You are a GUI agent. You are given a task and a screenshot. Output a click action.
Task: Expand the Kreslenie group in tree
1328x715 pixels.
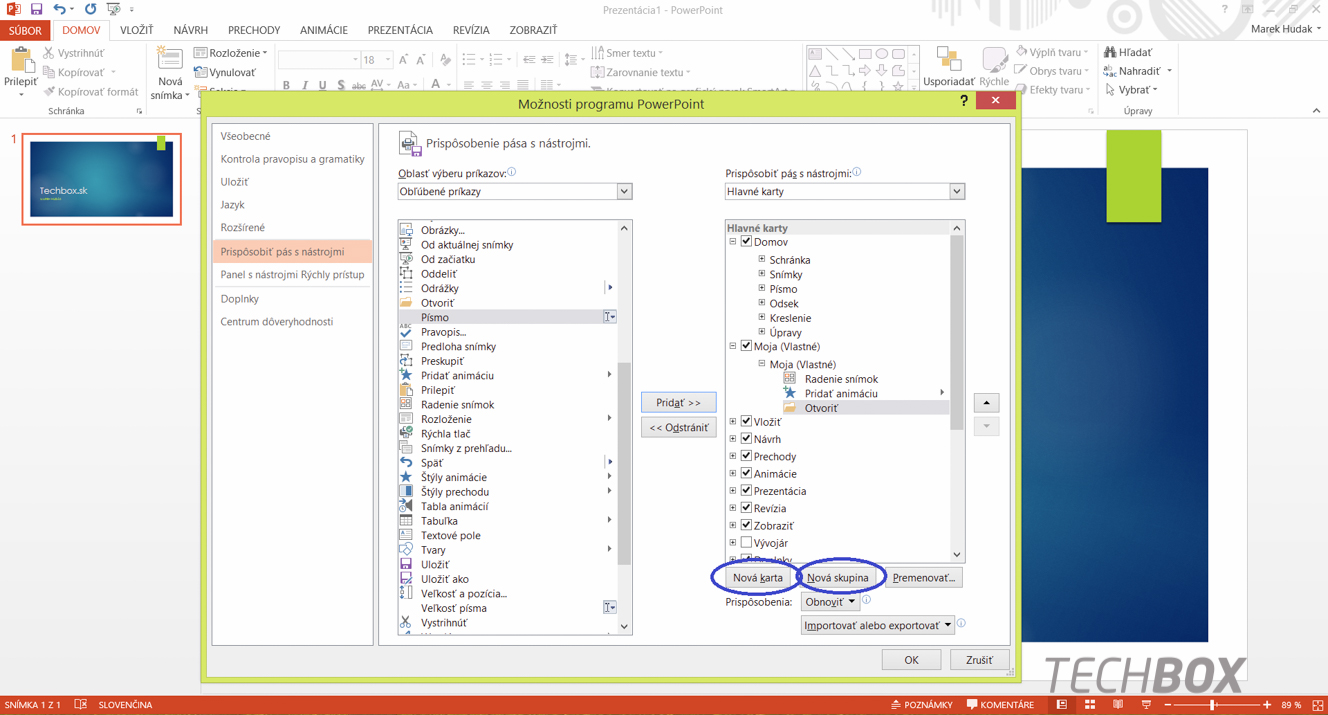point(762,318)
